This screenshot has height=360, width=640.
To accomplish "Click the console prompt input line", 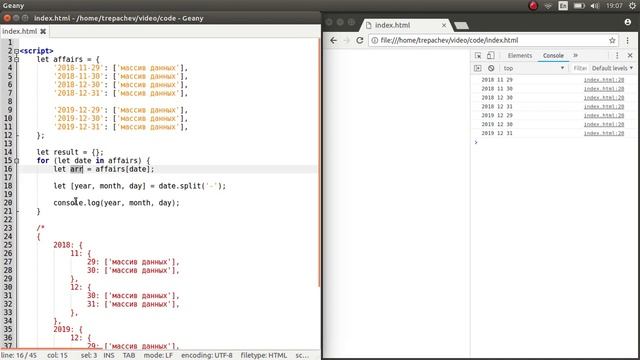I will tap(555, 142).
